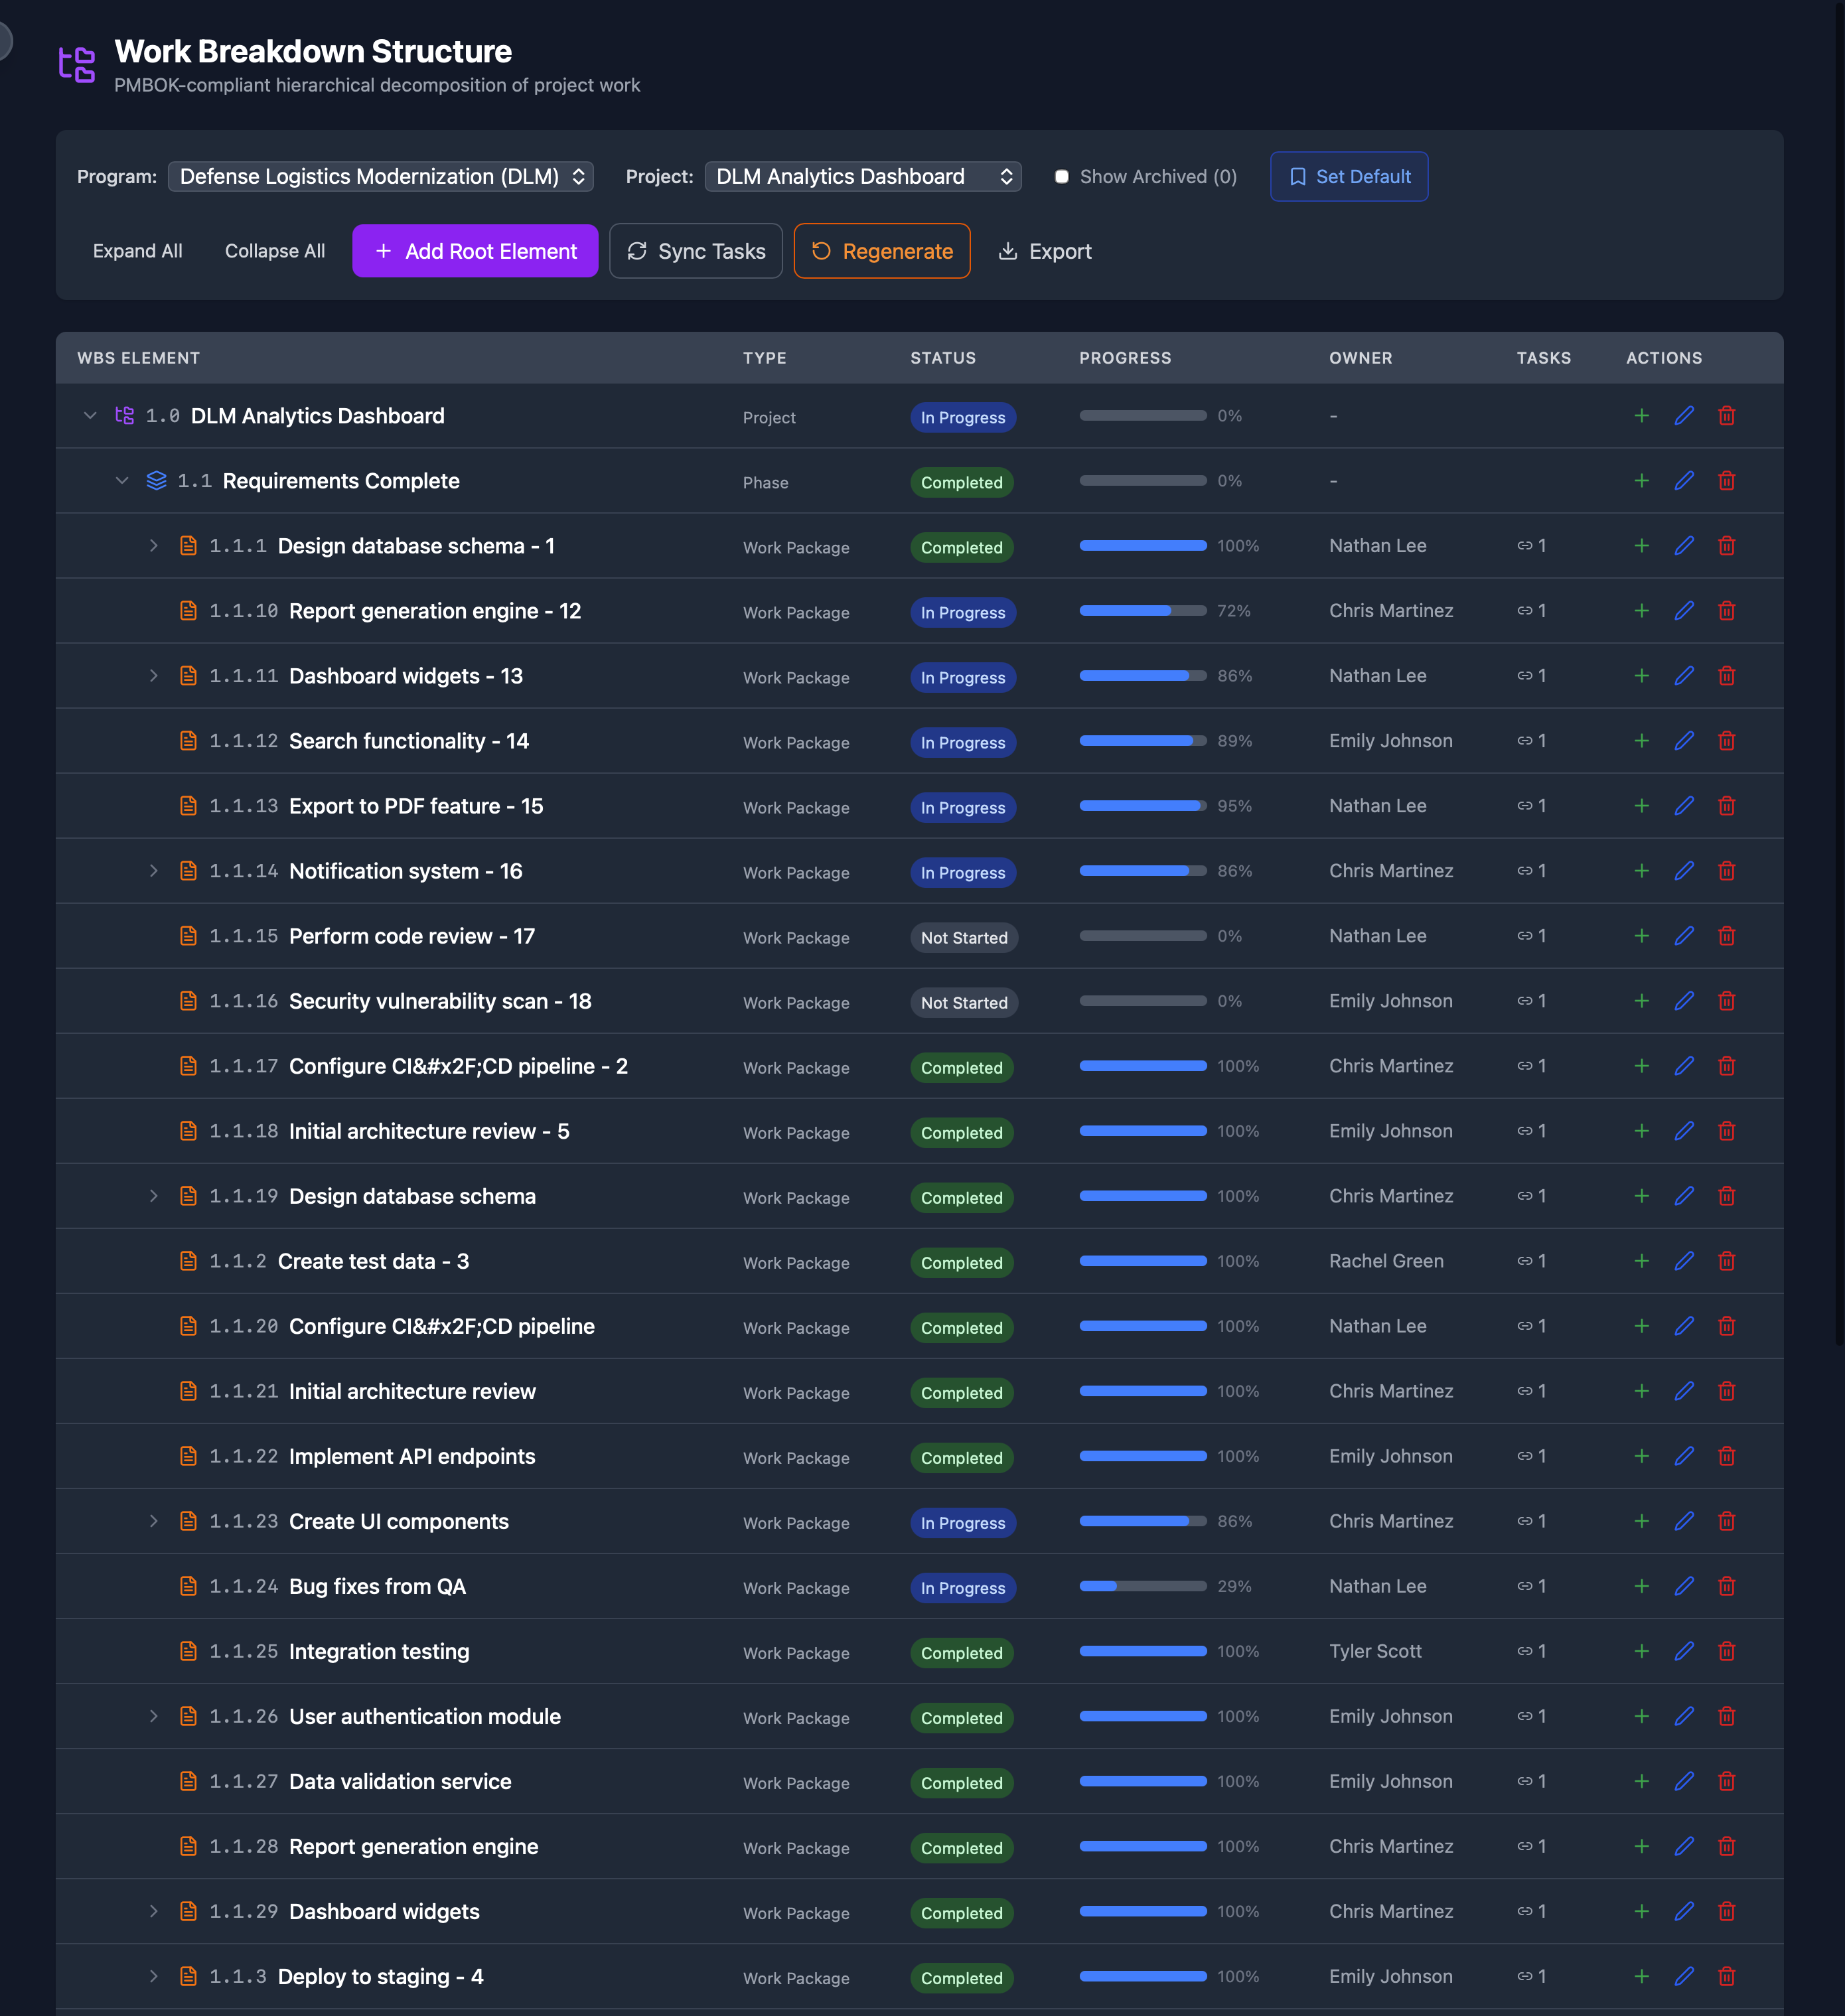
Task: Open the Program dropdown selector
Action: coord(381,177)
